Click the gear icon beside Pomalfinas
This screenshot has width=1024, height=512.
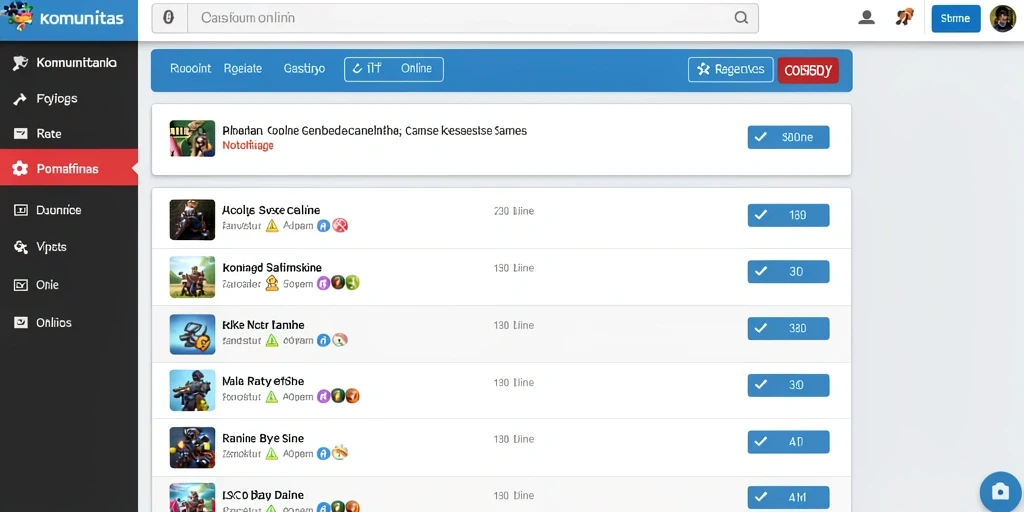pos(20,169)
